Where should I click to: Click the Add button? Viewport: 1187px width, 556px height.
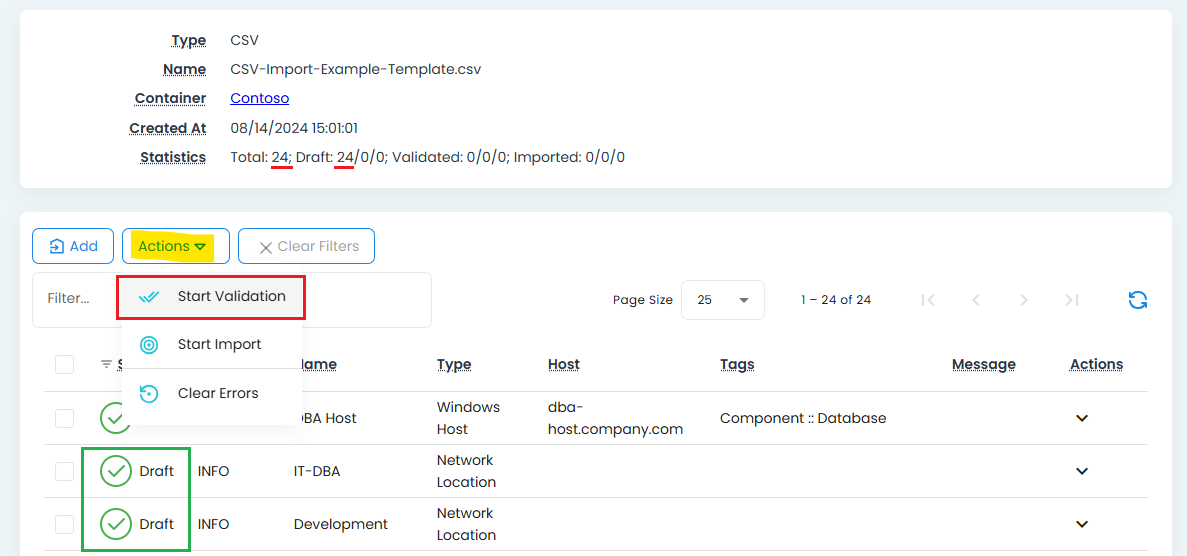pyautogui.click(x=72, y=246)
